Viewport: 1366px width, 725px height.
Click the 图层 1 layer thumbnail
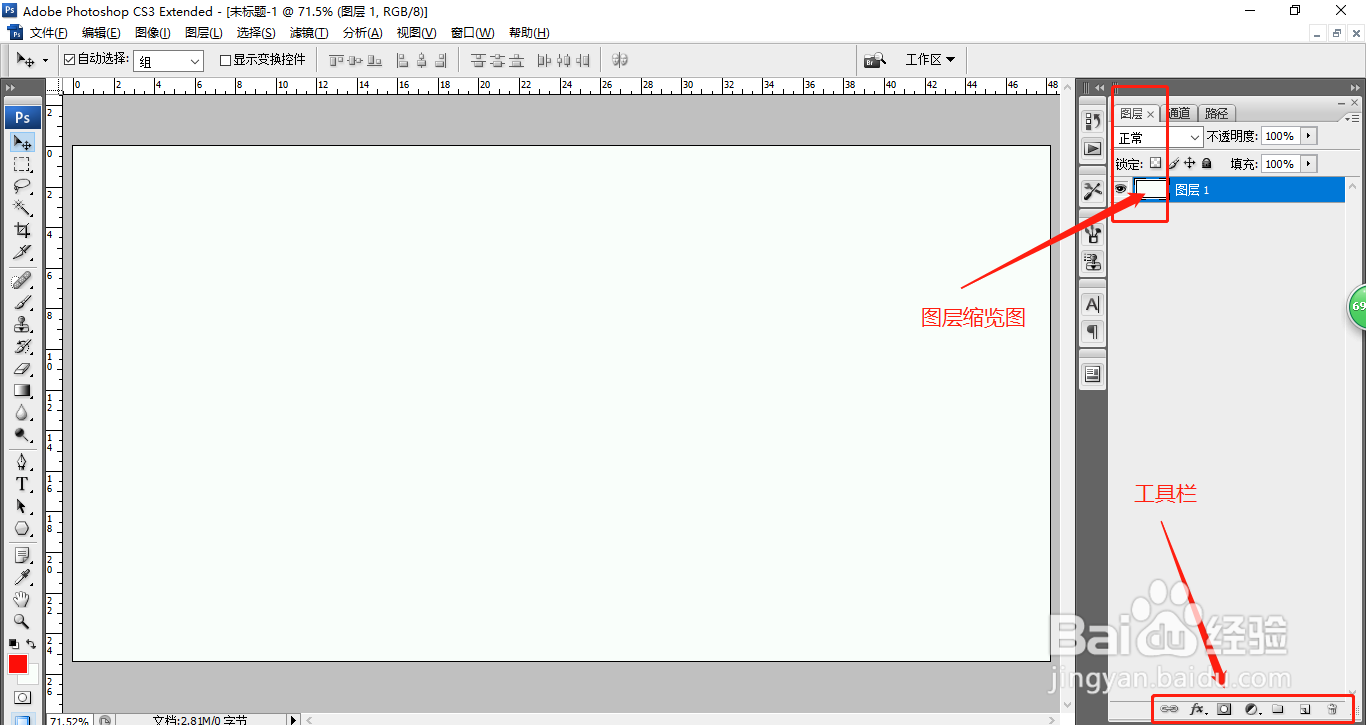pos(1152,189)
